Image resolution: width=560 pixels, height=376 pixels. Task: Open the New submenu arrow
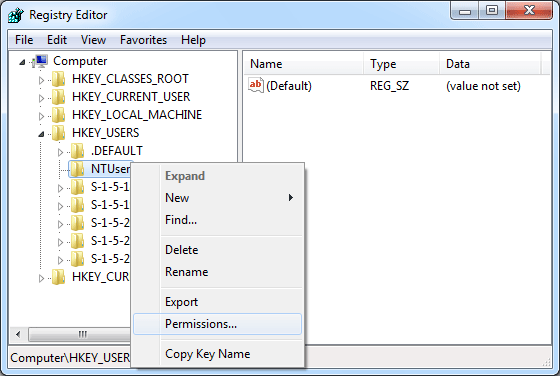(x=291, y=197)
